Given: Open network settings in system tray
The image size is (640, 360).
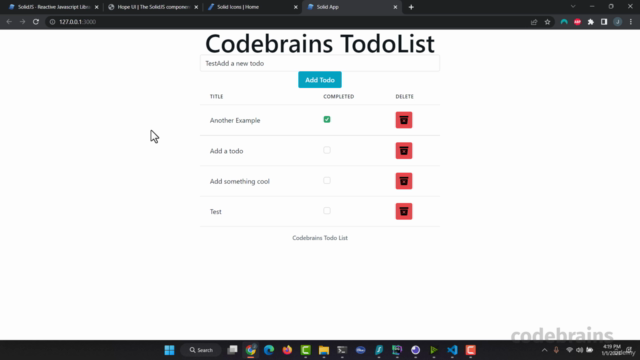Looking at the screenshot, I should (x=569, y=350).
